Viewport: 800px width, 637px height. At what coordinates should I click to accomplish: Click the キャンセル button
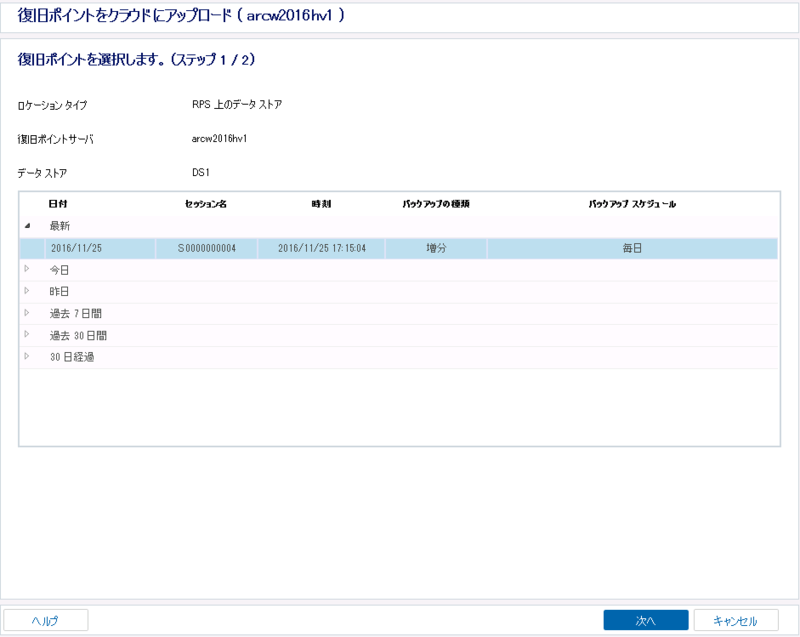(x=736, y=620)
